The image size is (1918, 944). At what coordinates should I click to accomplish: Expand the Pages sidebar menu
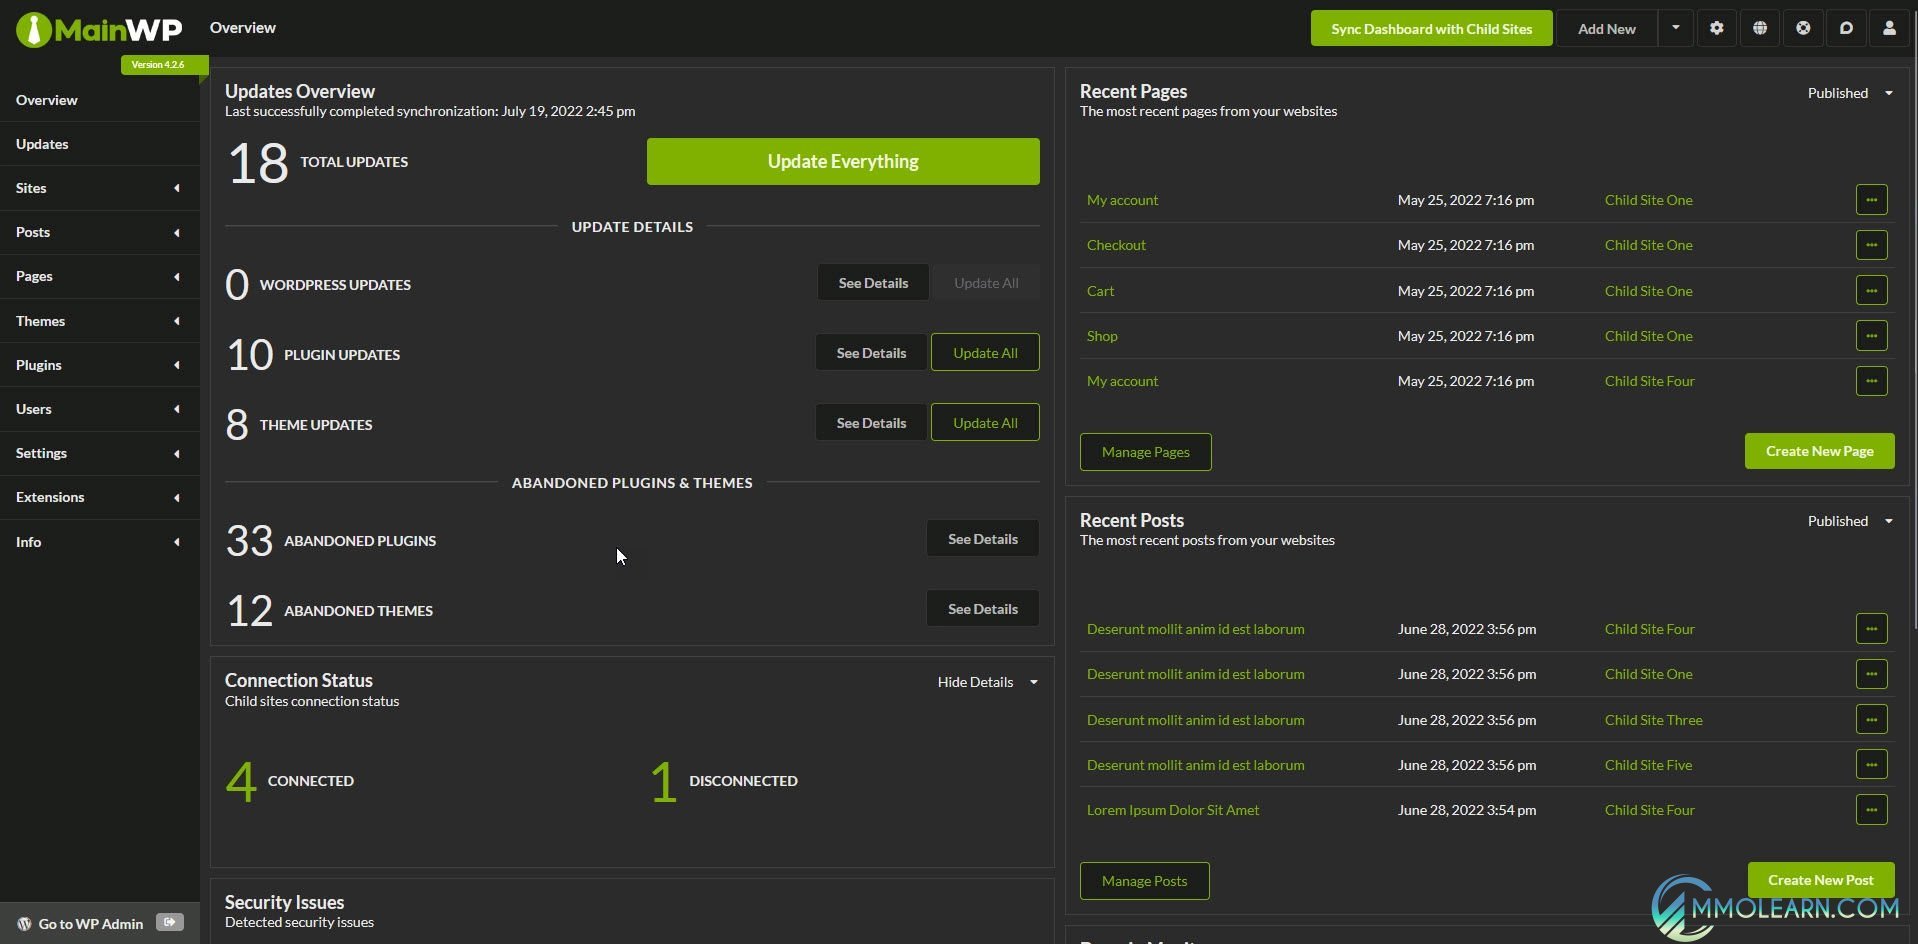[99, 276]
